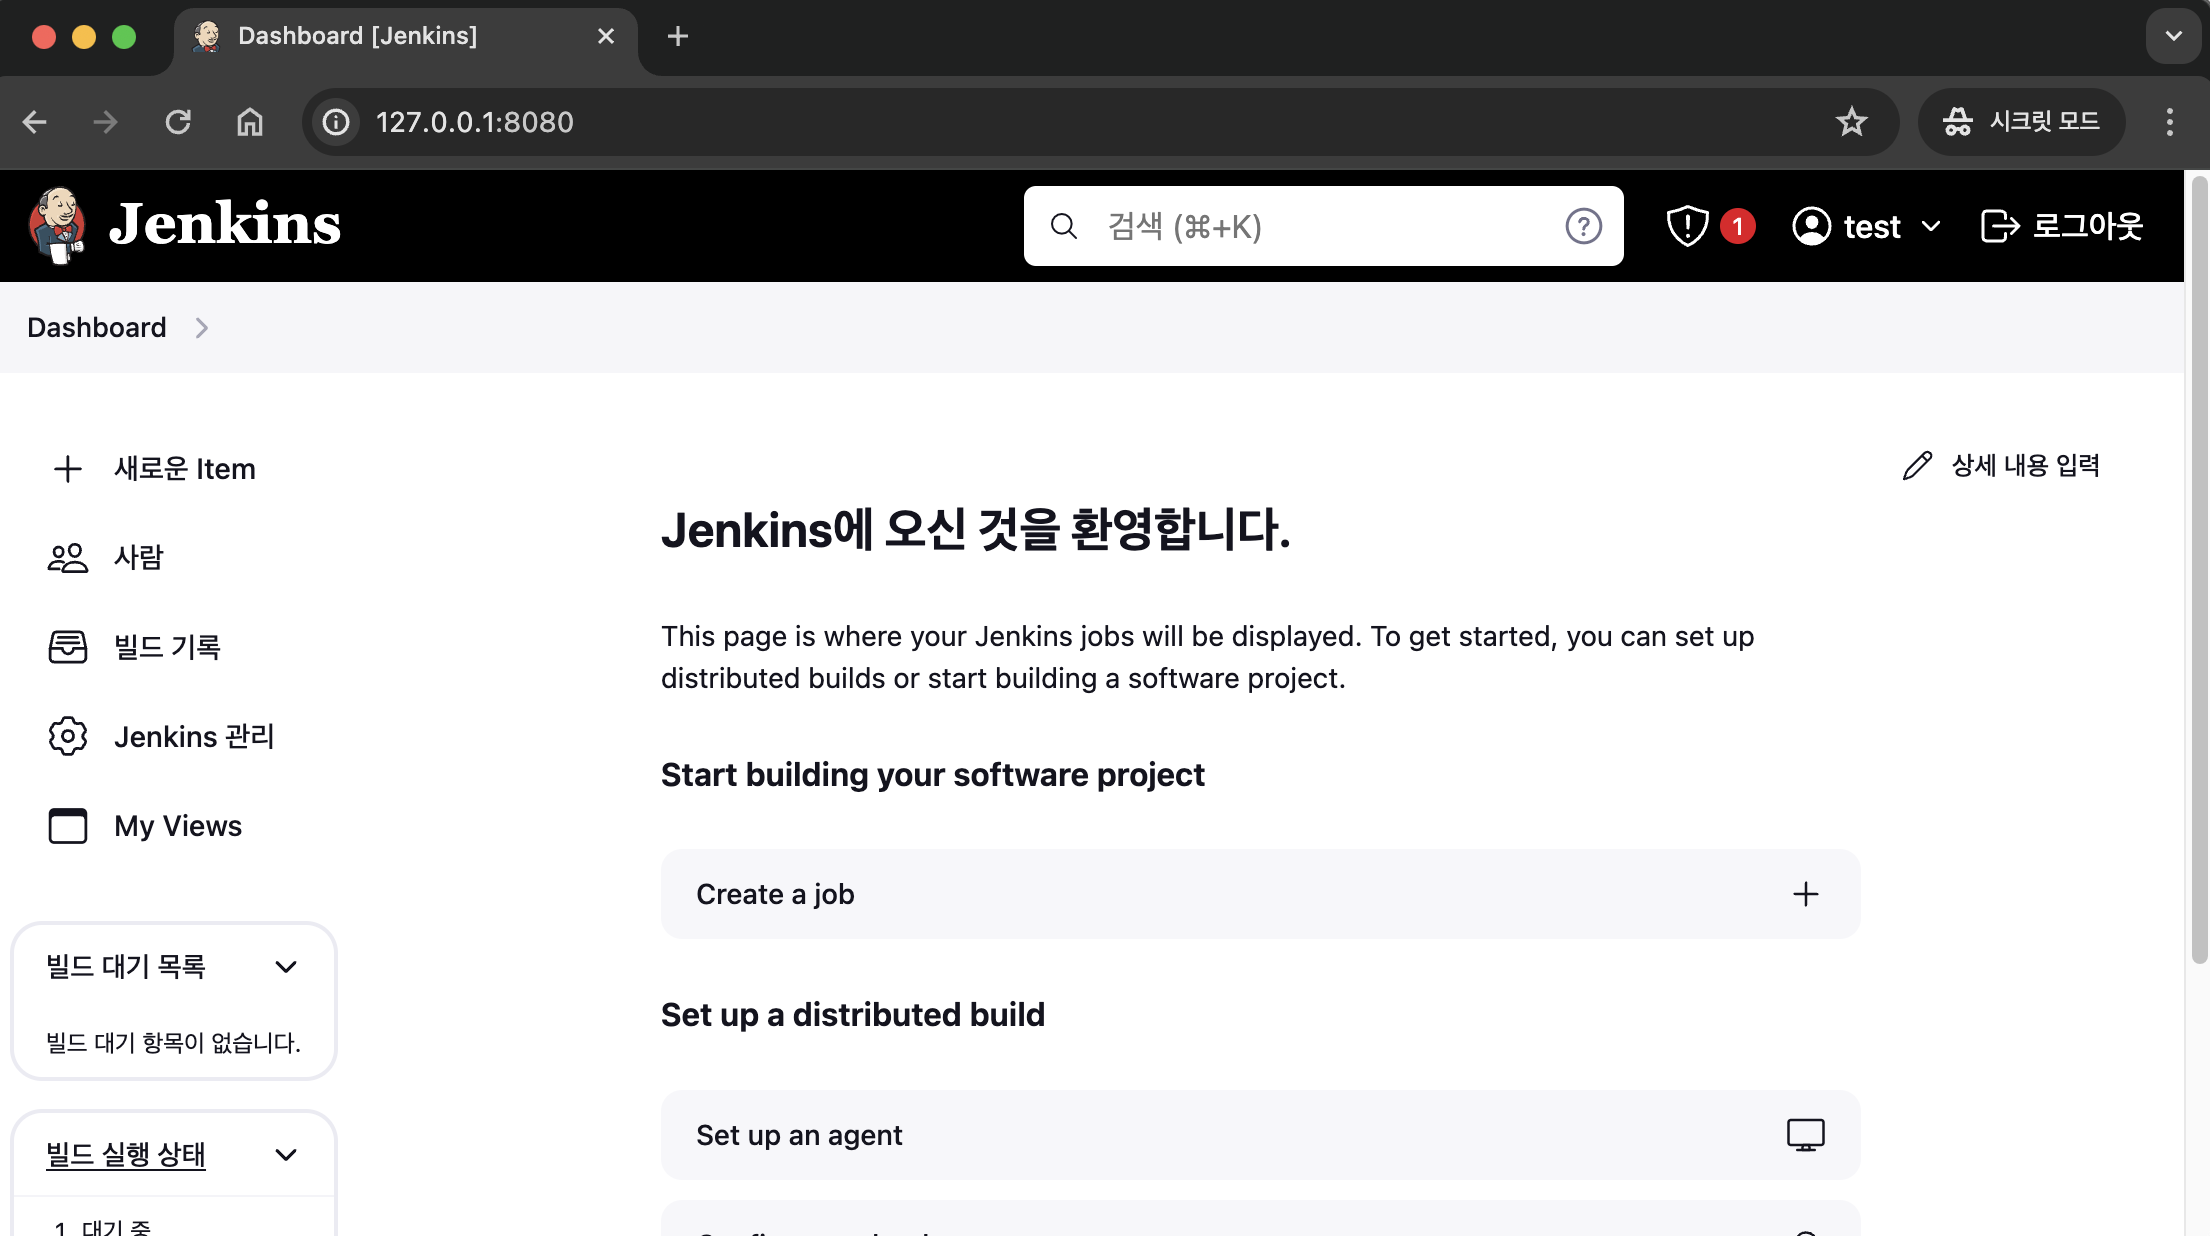
Task: Click the address bar URL 127.0.0.1:8080
Action: 475,122
